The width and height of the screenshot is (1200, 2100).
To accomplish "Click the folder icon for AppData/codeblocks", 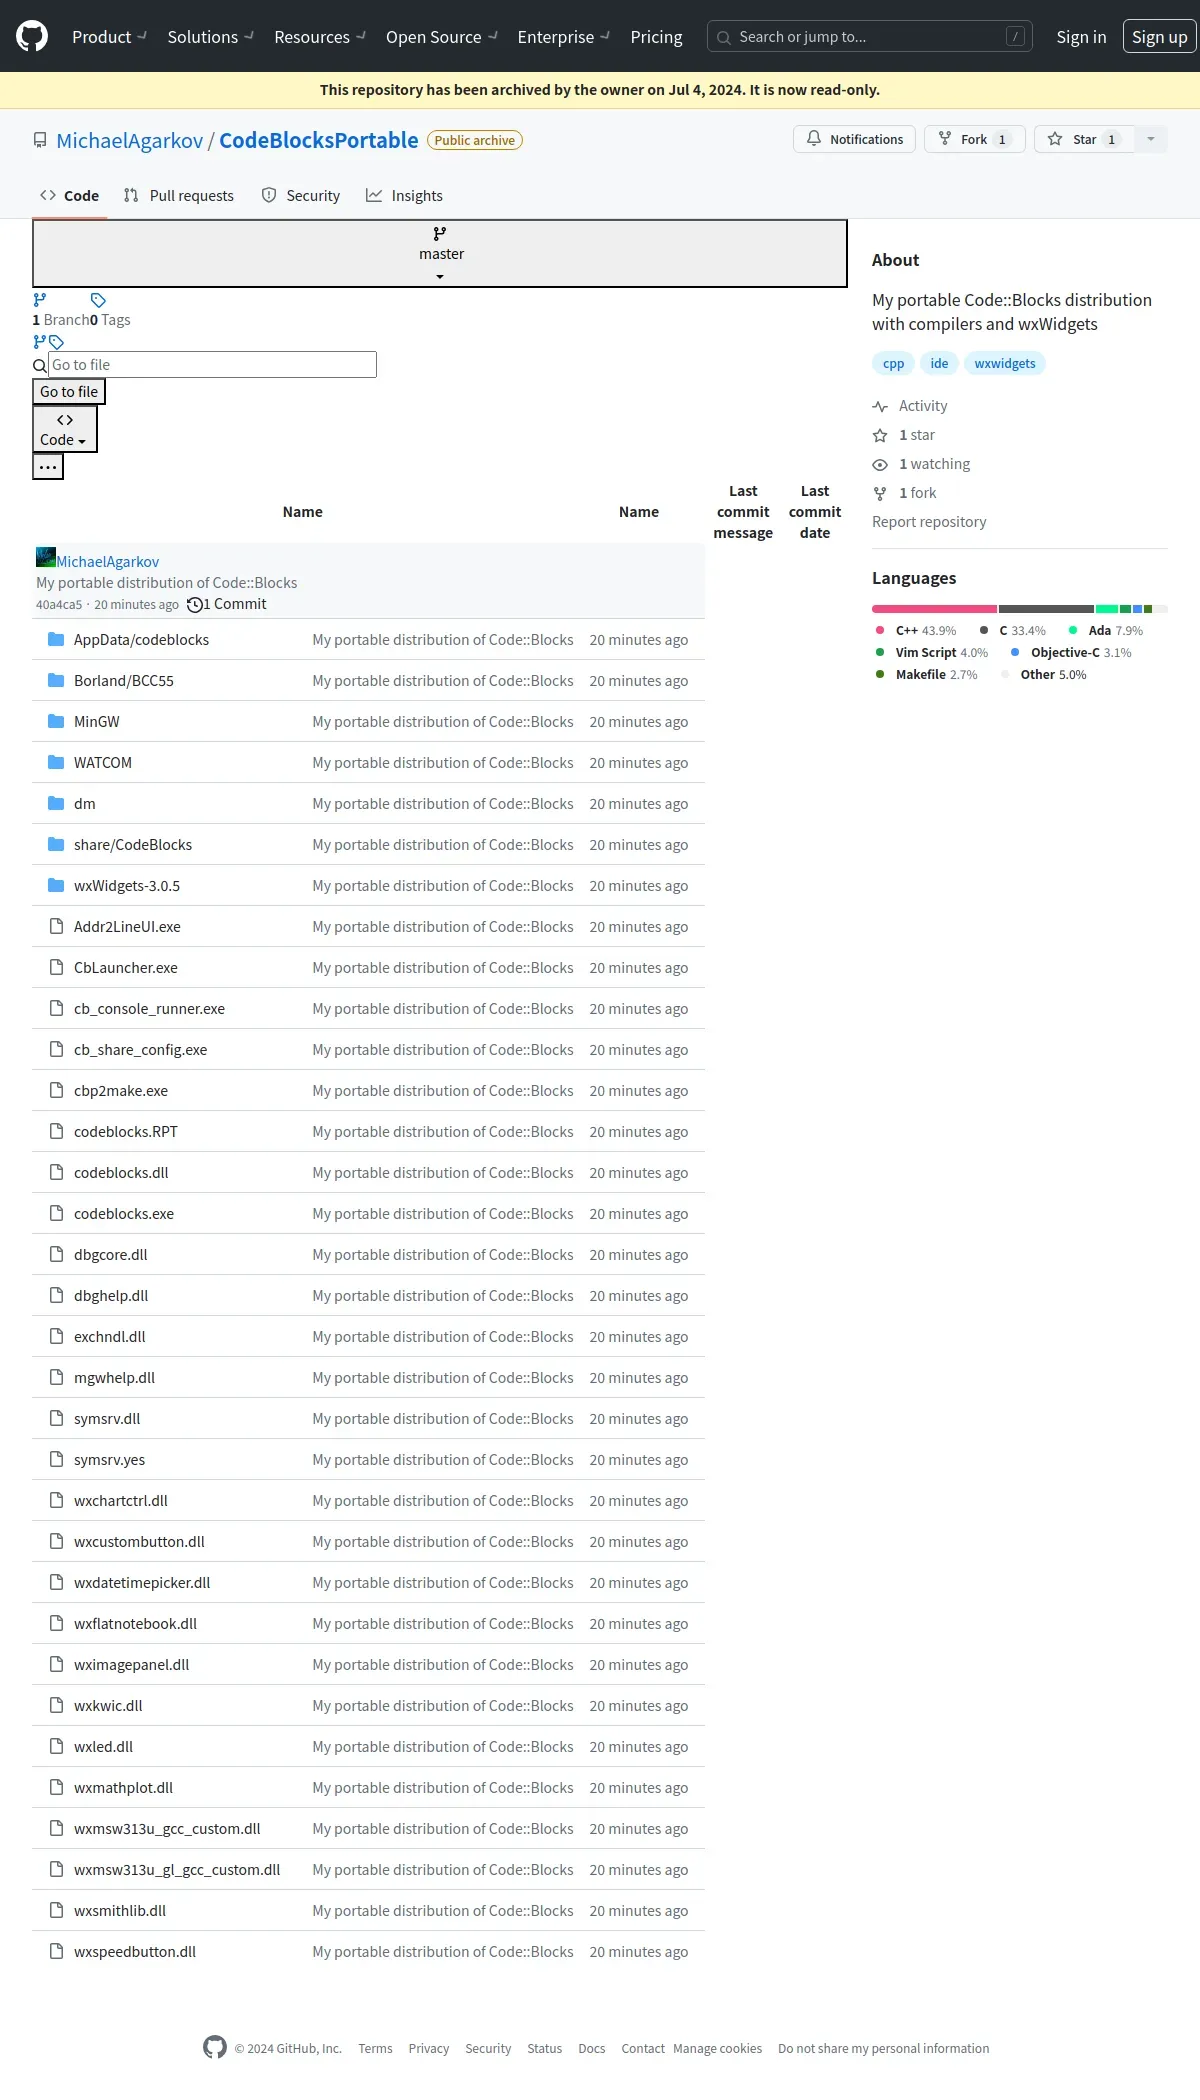I will click(x=56, y=639).
